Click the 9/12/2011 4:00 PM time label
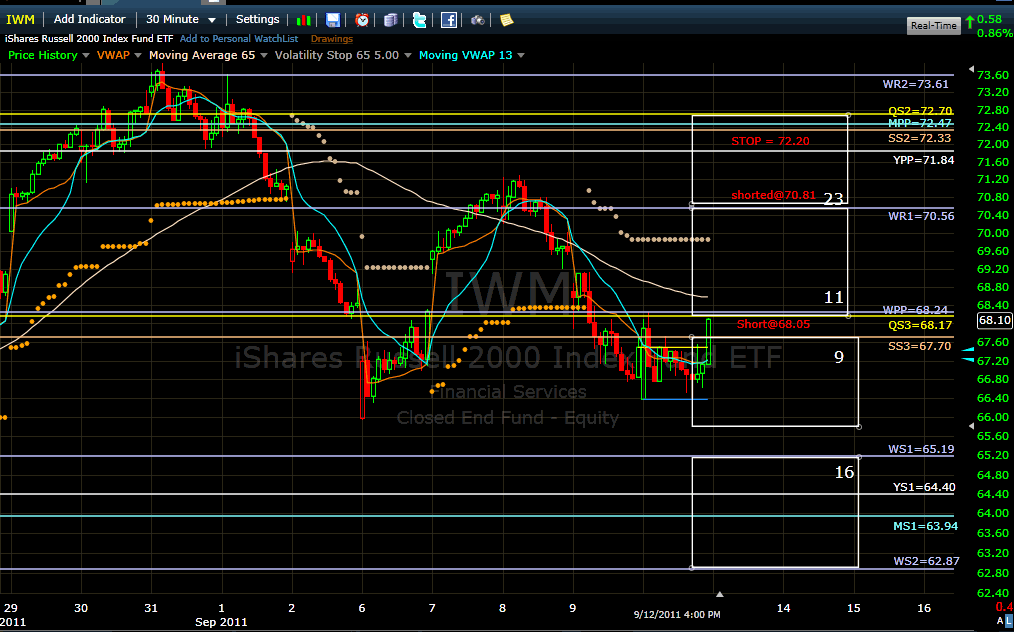The image size is (1014, 632). coord(677,614)
